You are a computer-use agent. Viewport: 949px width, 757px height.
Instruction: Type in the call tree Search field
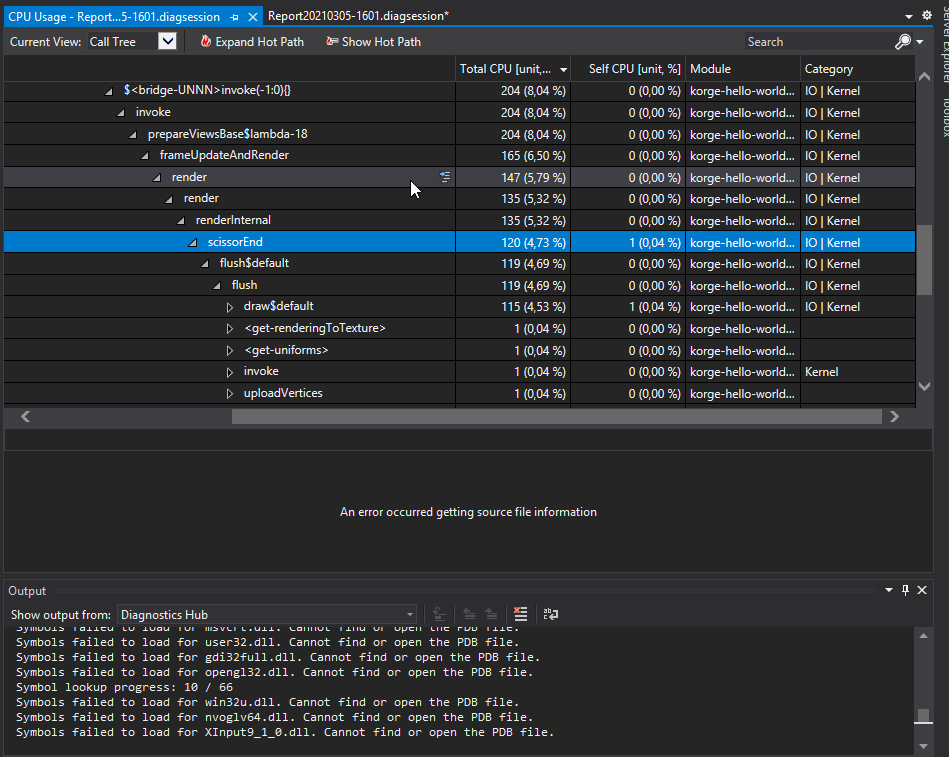tap(815, 42)
